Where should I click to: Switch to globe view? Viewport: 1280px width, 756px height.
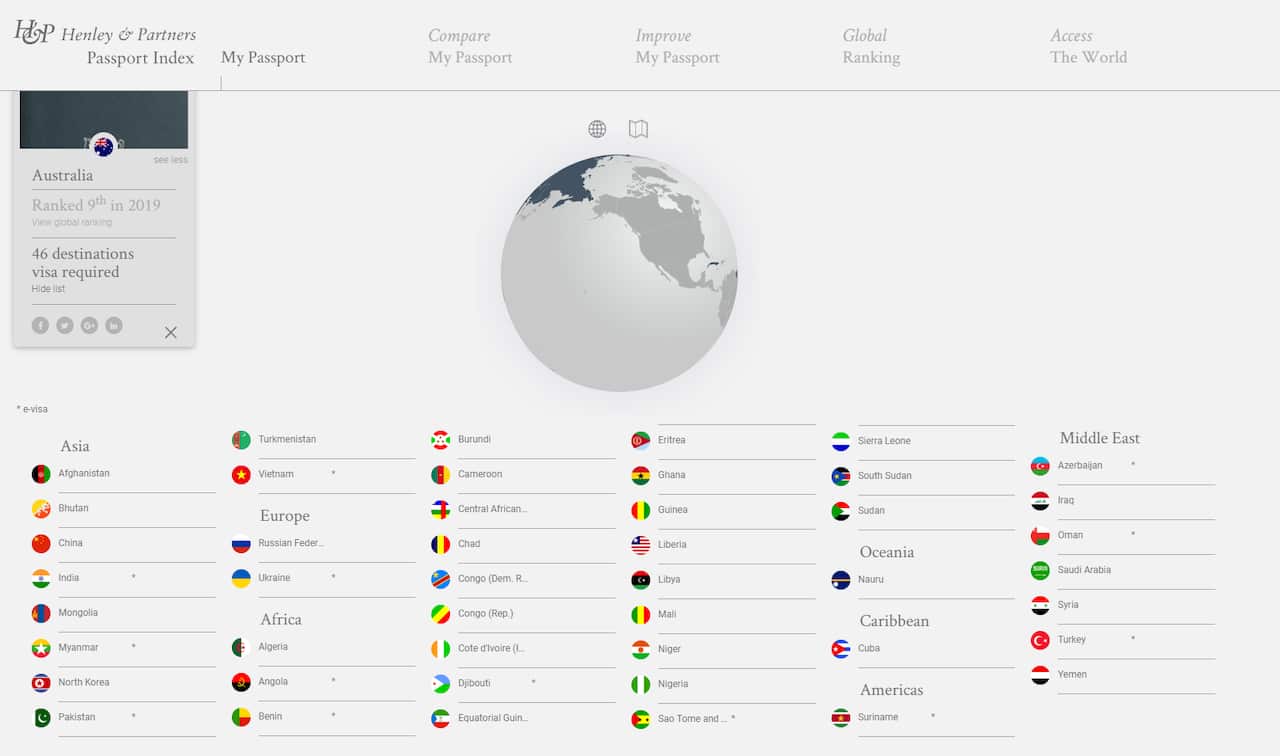click(597, 128)
